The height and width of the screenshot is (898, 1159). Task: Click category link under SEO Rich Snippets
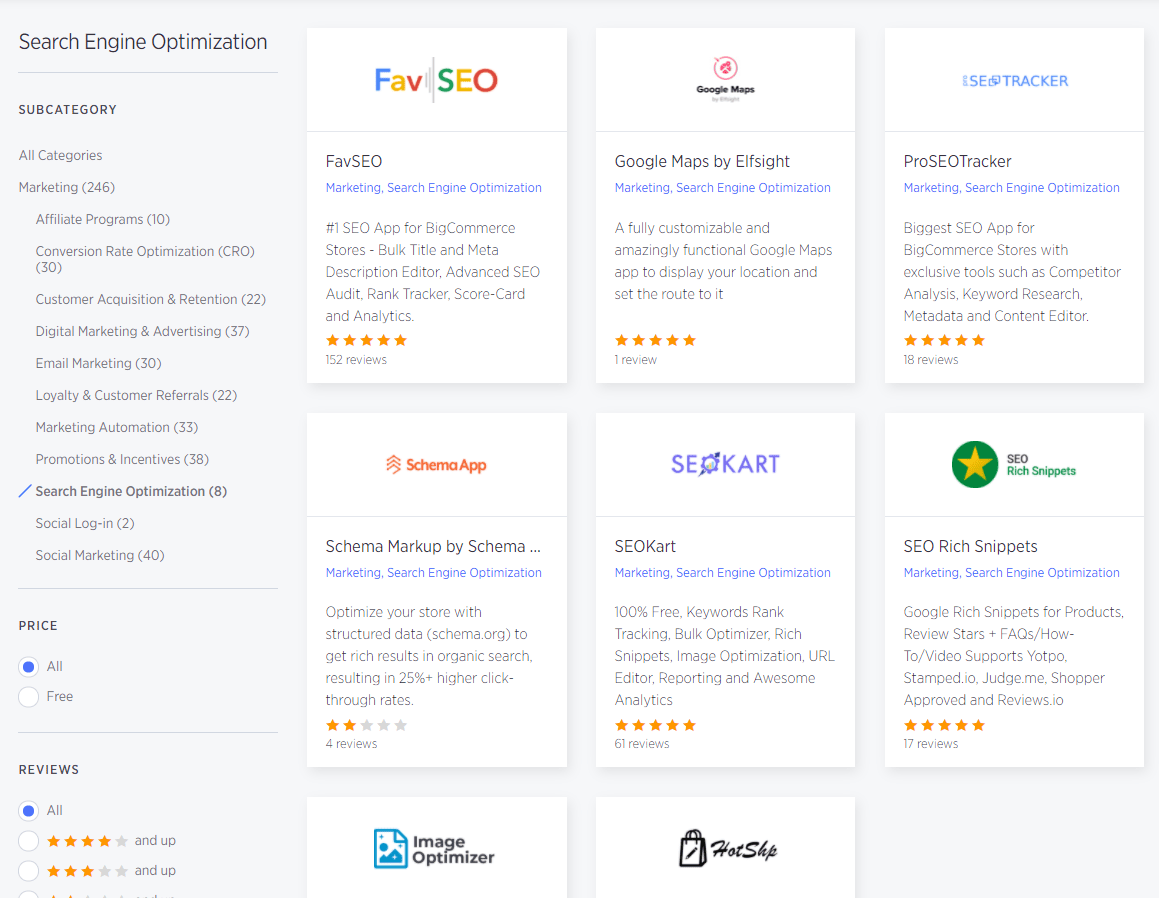coord(1012,573)
